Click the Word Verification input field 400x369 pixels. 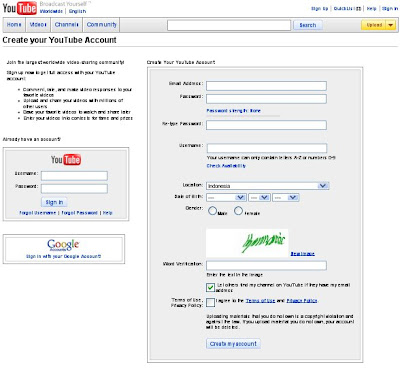266,265
